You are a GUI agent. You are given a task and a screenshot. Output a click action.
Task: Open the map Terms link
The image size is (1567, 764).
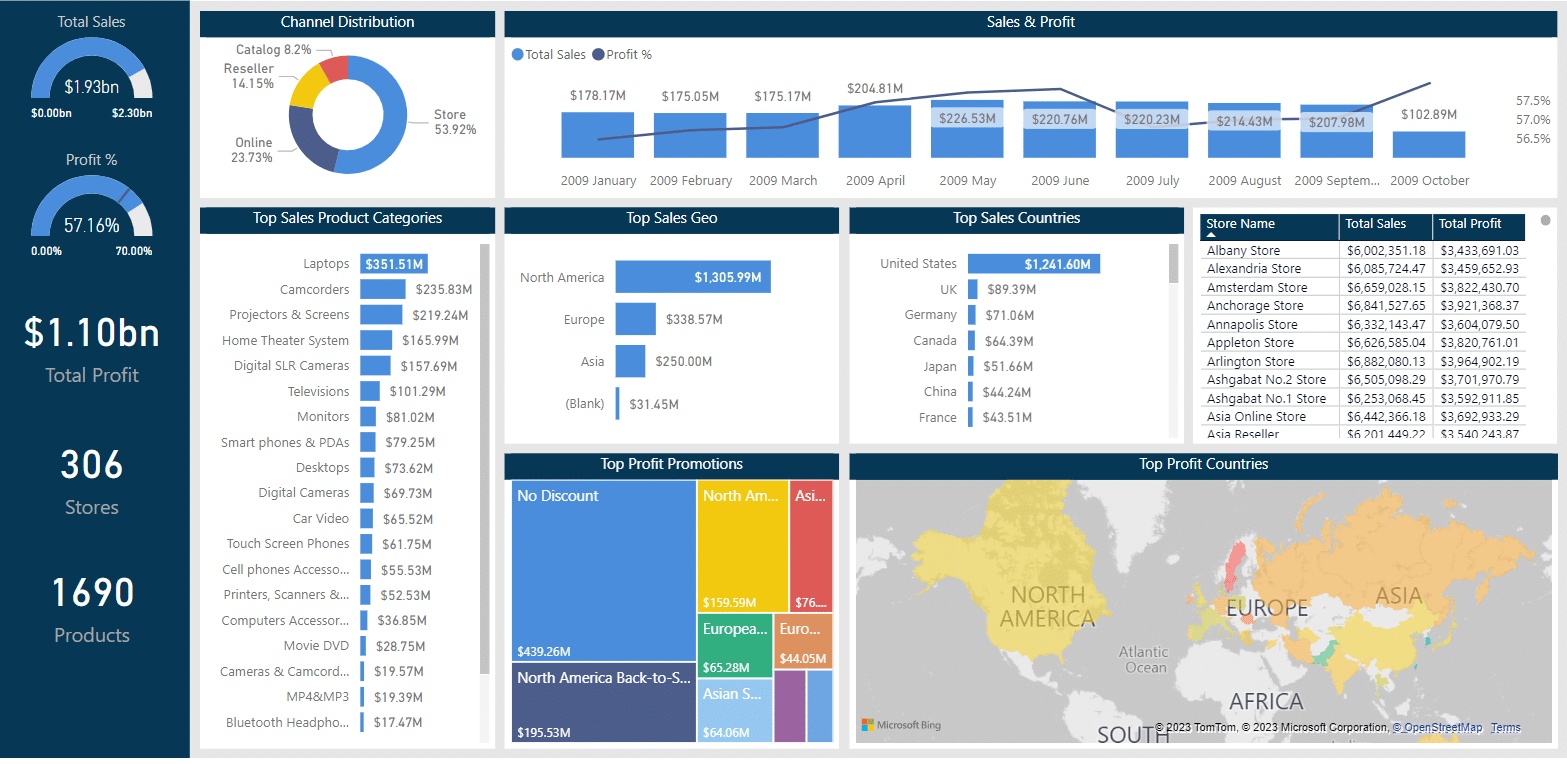pos(1505,727)
